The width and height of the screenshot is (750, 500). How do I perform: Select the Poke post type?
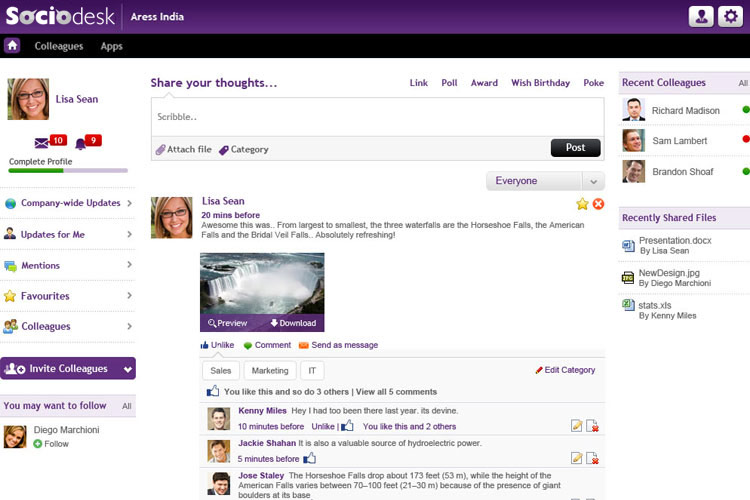[594, 83]
